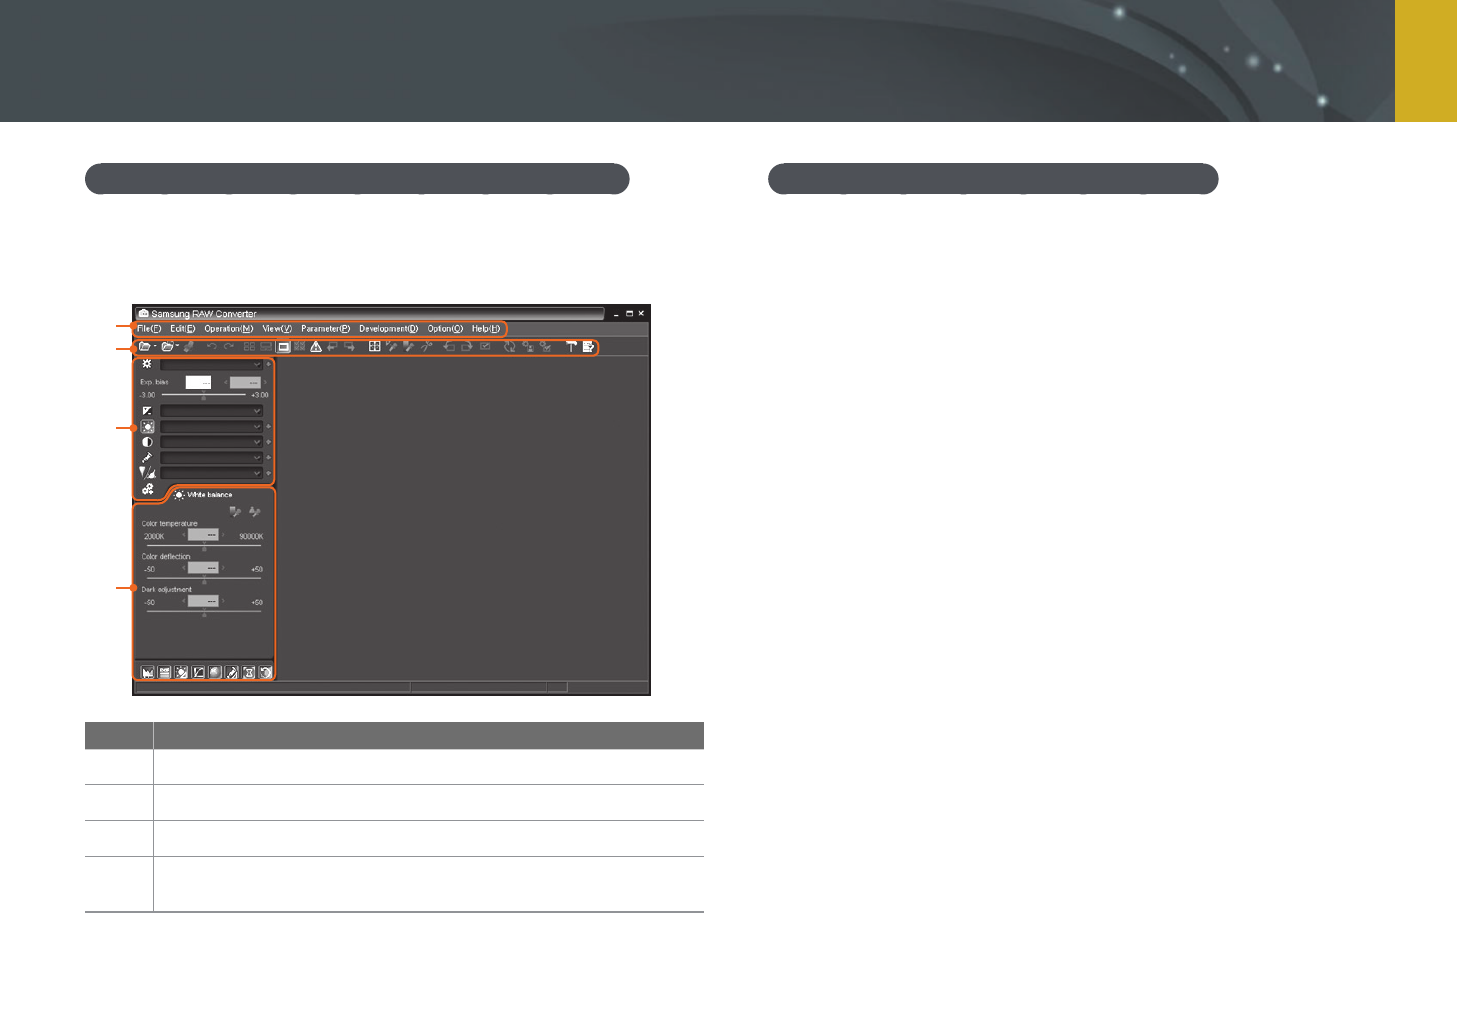
Task: Click the open file folder icon
Action: coord(144,347)
